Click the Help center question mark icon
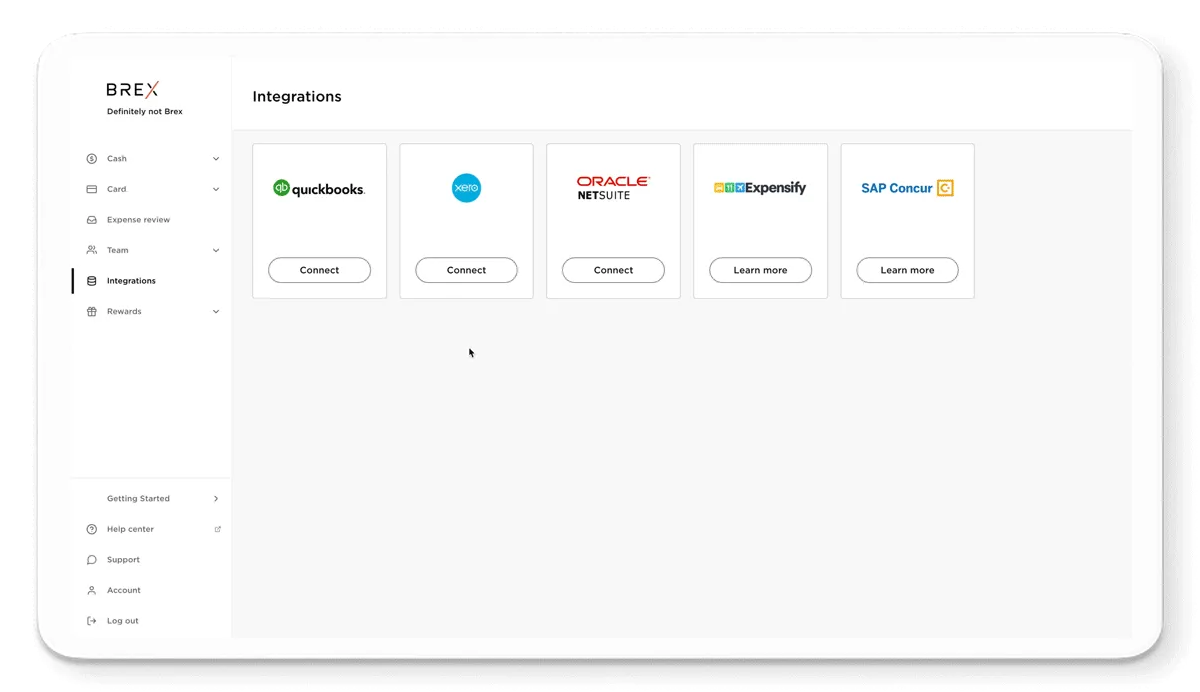The width and height of the screenshot is (1200, 692). coord(92,529)
